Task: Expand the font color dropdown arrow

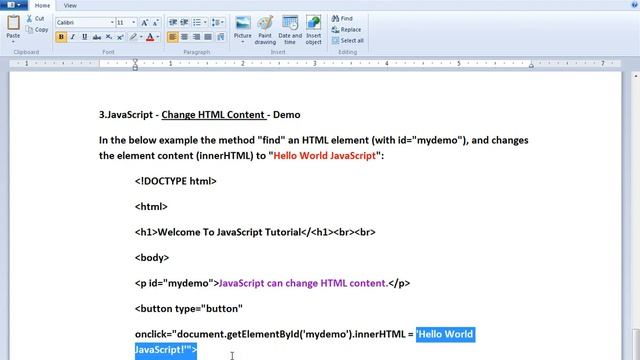Action: click(158, 37)
